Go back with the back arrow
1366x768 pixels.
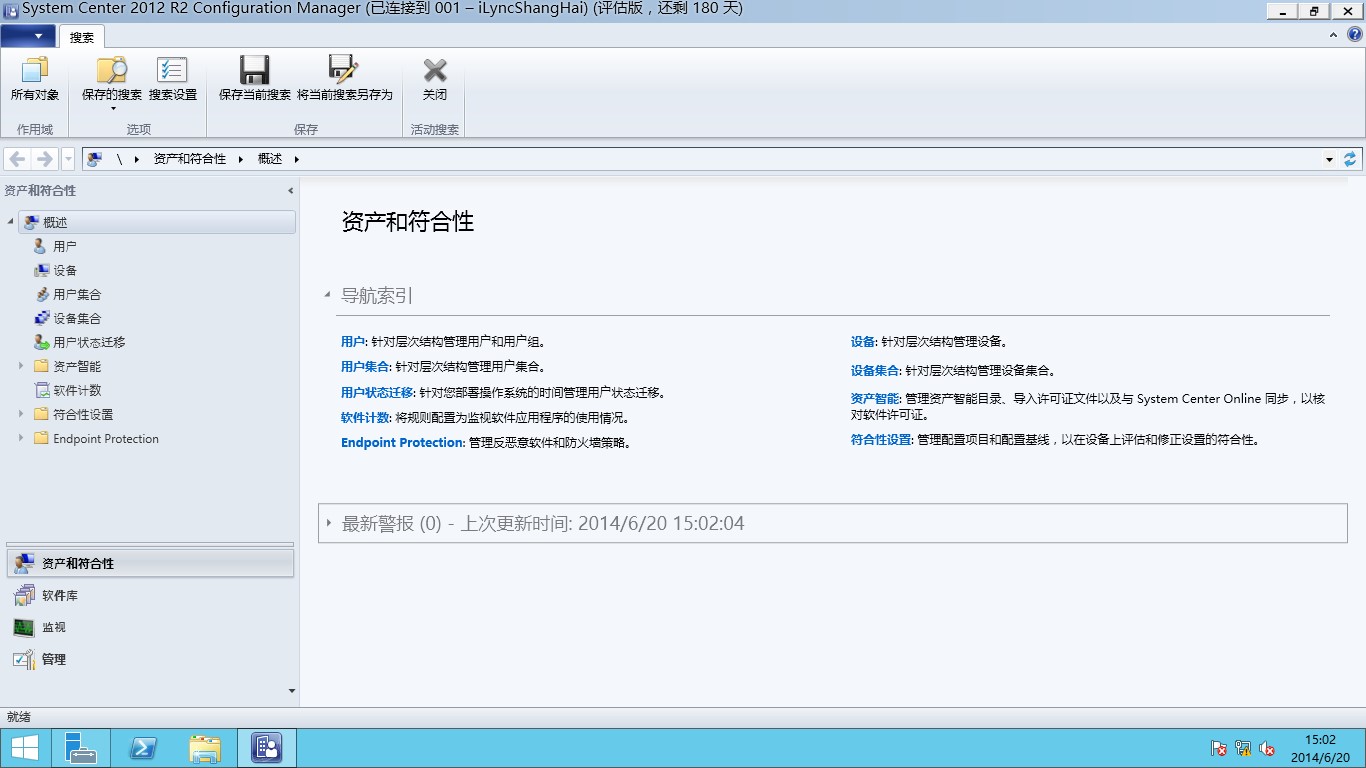pyautogui.click(x=17, y=159)
